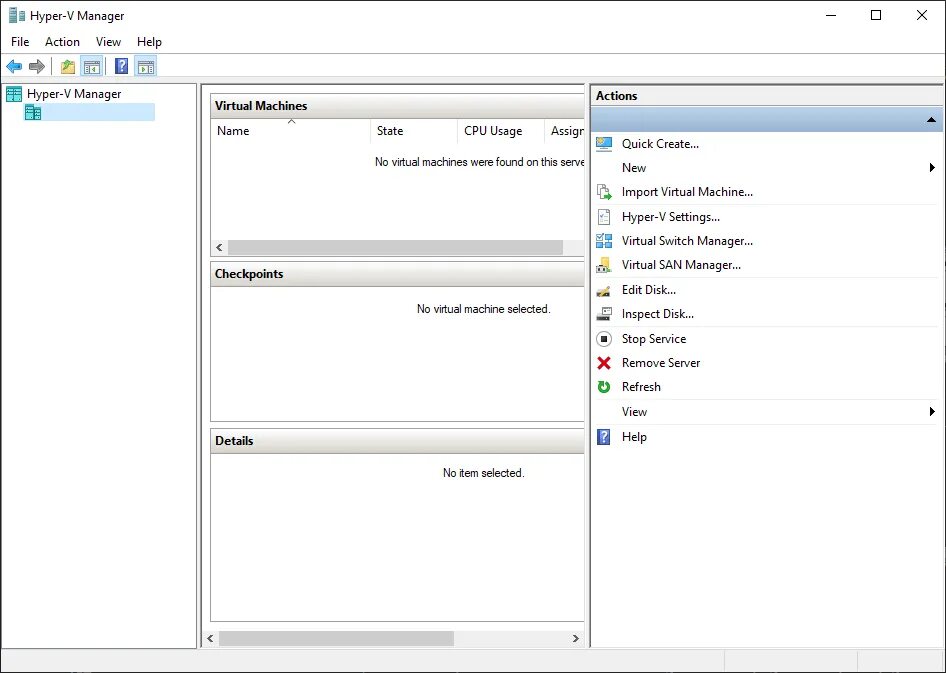Expand the New submenu arrow
This screenshot has width=946, height=673.
point(932,168)
